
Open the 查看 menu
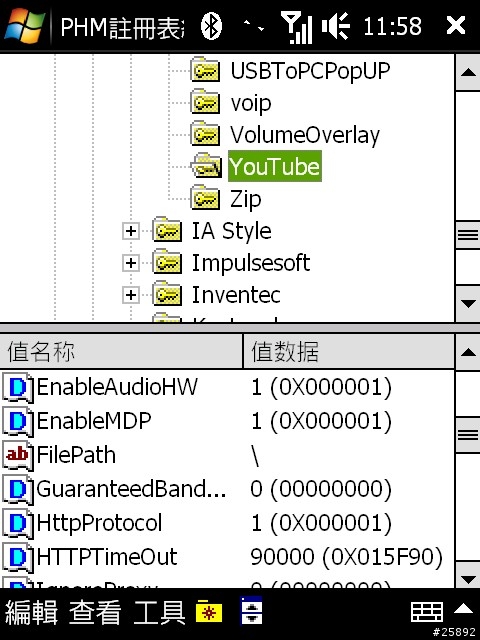click(96, 613)
